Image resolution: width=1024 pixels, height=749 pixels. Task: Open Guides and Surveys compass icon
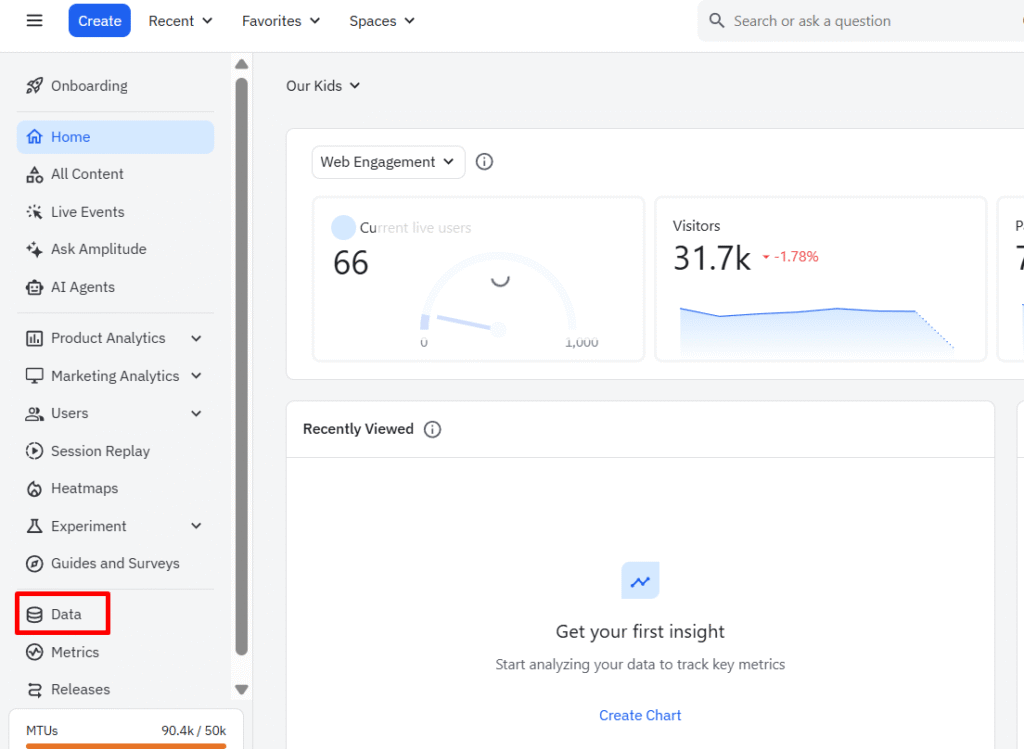34,564
